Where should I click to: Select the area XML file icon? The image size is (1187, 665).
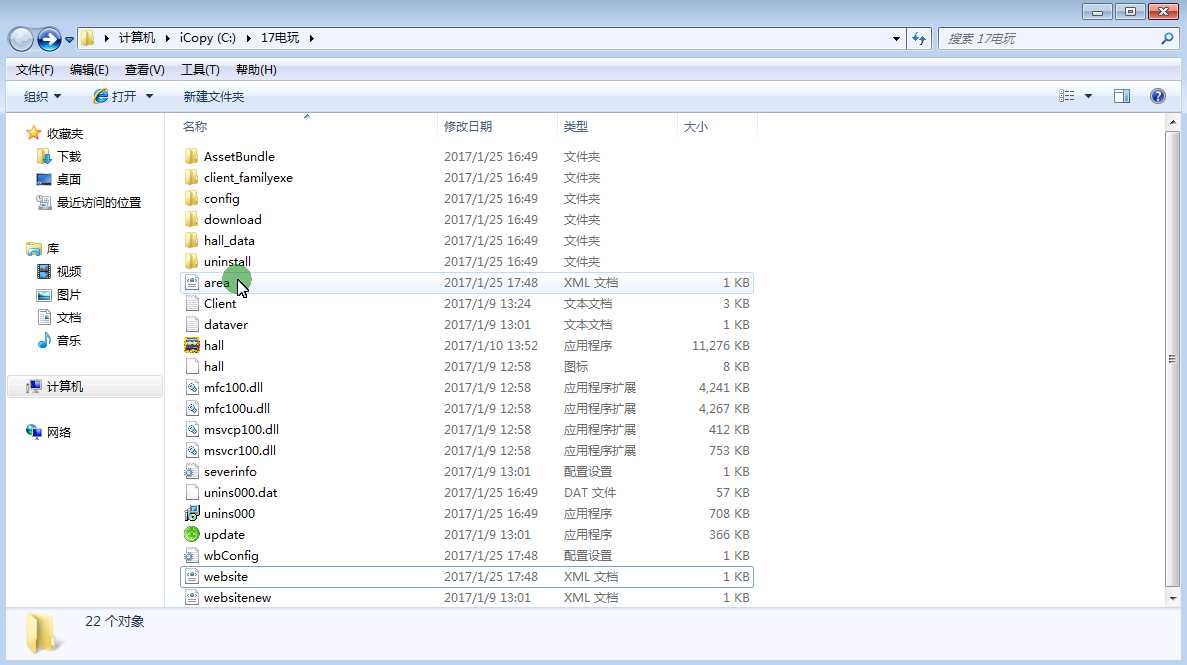point(192,283)
